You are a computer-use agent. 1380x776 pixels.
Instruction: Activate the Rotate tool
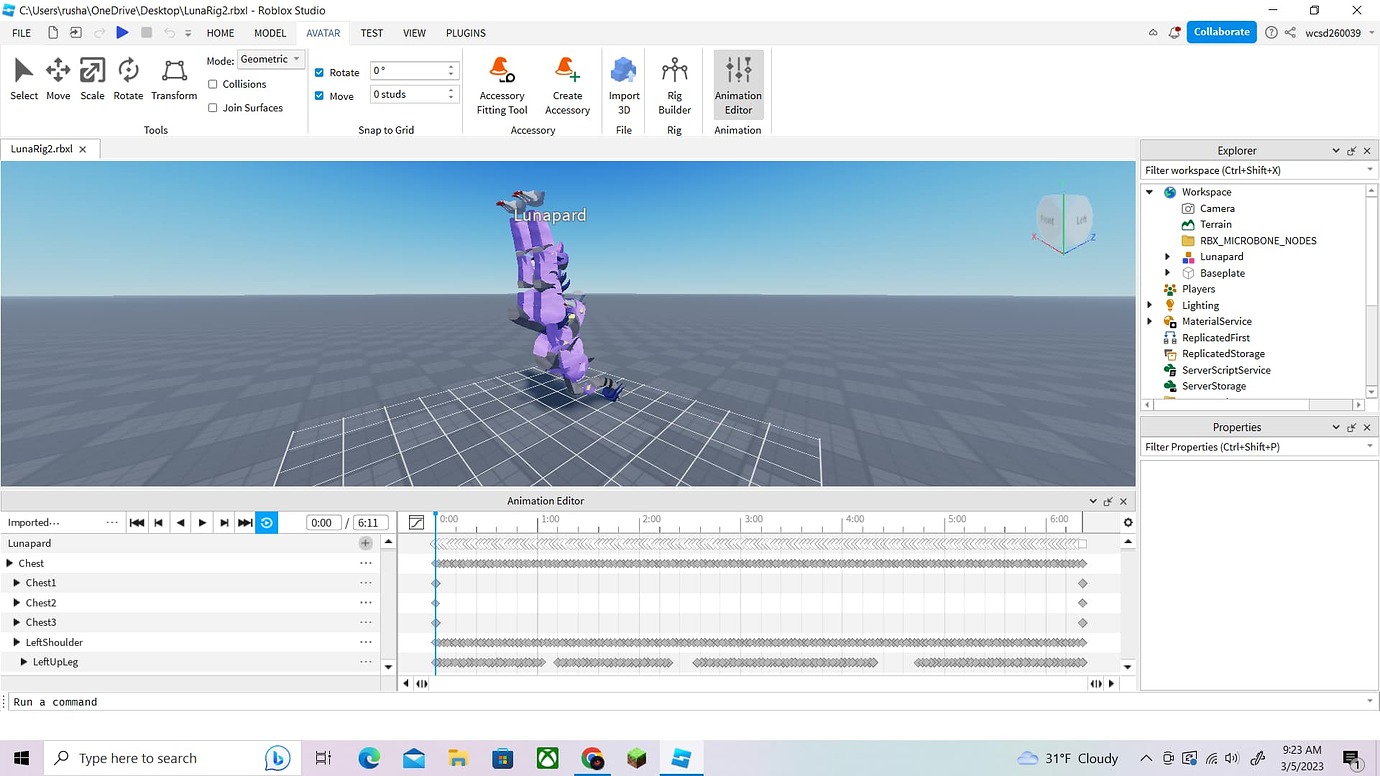tap(128, 79)
